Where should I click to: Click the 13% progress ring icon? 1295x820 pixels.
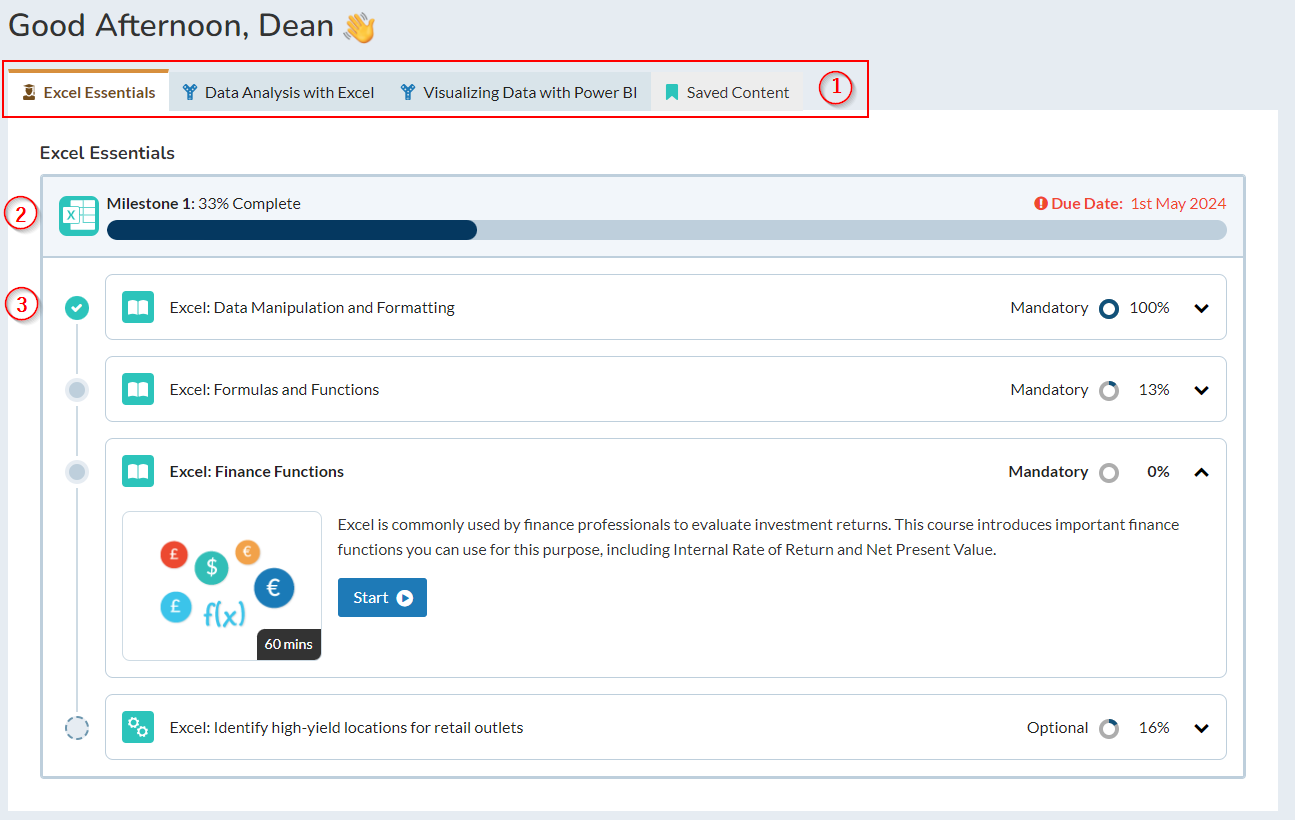coord(1108,390)
